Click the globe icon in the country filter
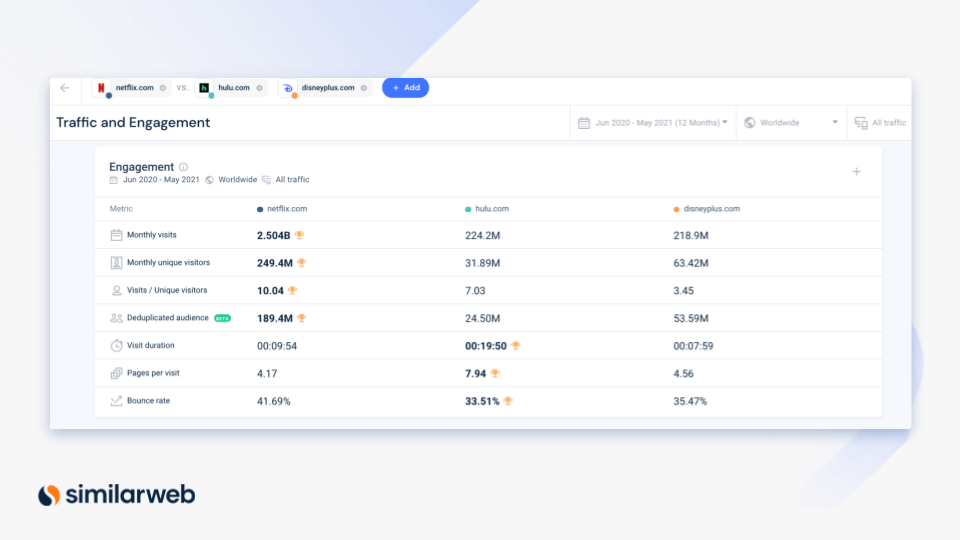Screen dimensions: 960x540 click(749, 122)
